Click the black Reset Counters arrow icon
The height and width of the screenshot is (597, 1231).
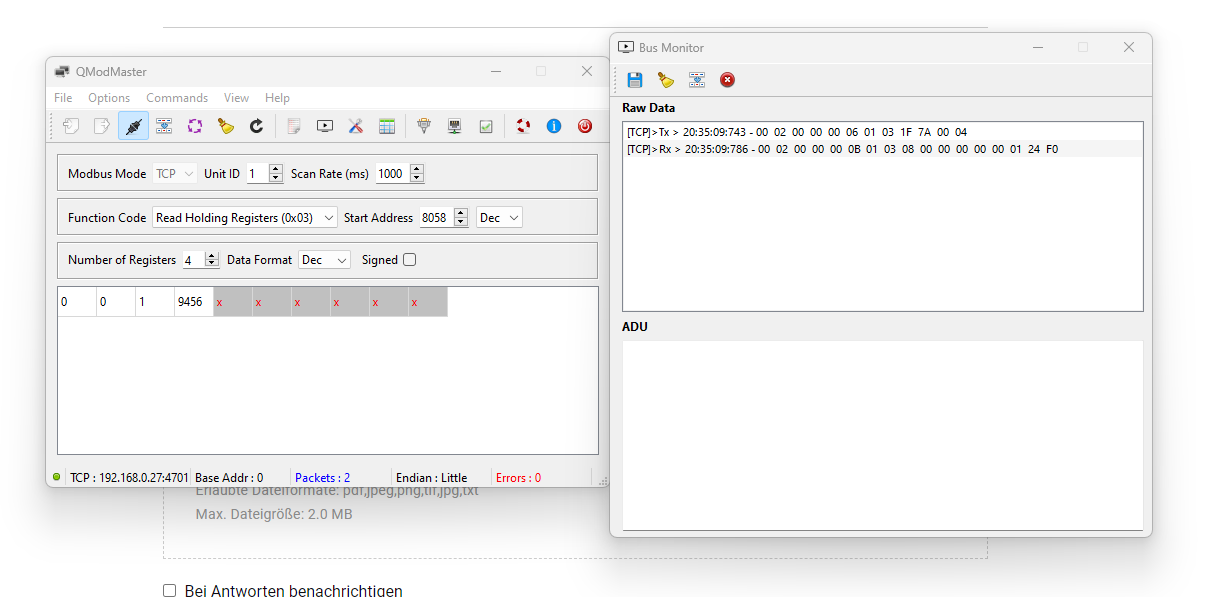click(x=256, y=126)
